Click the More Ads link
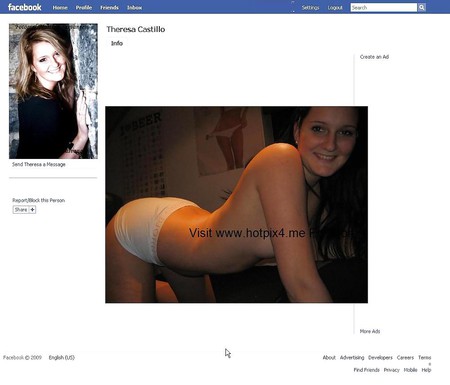 [370, 331]
